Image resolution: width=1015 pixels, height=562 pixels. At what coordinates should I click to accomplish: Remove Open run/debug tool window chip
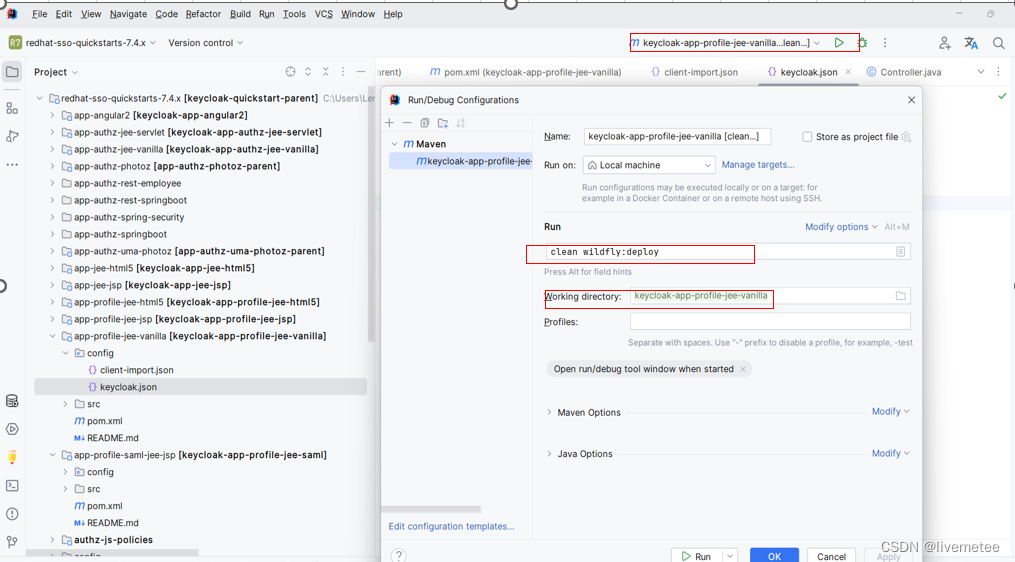tap(743, 369)
